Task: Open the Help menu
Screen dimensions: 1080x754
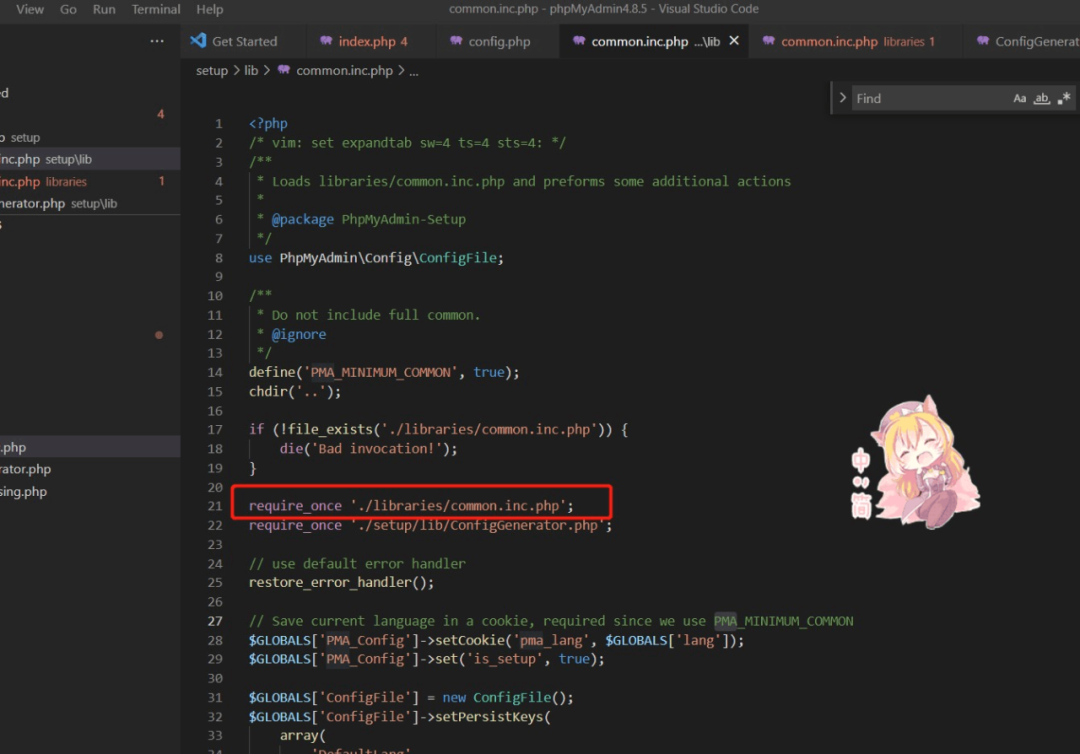Action: tap(209, 10)
